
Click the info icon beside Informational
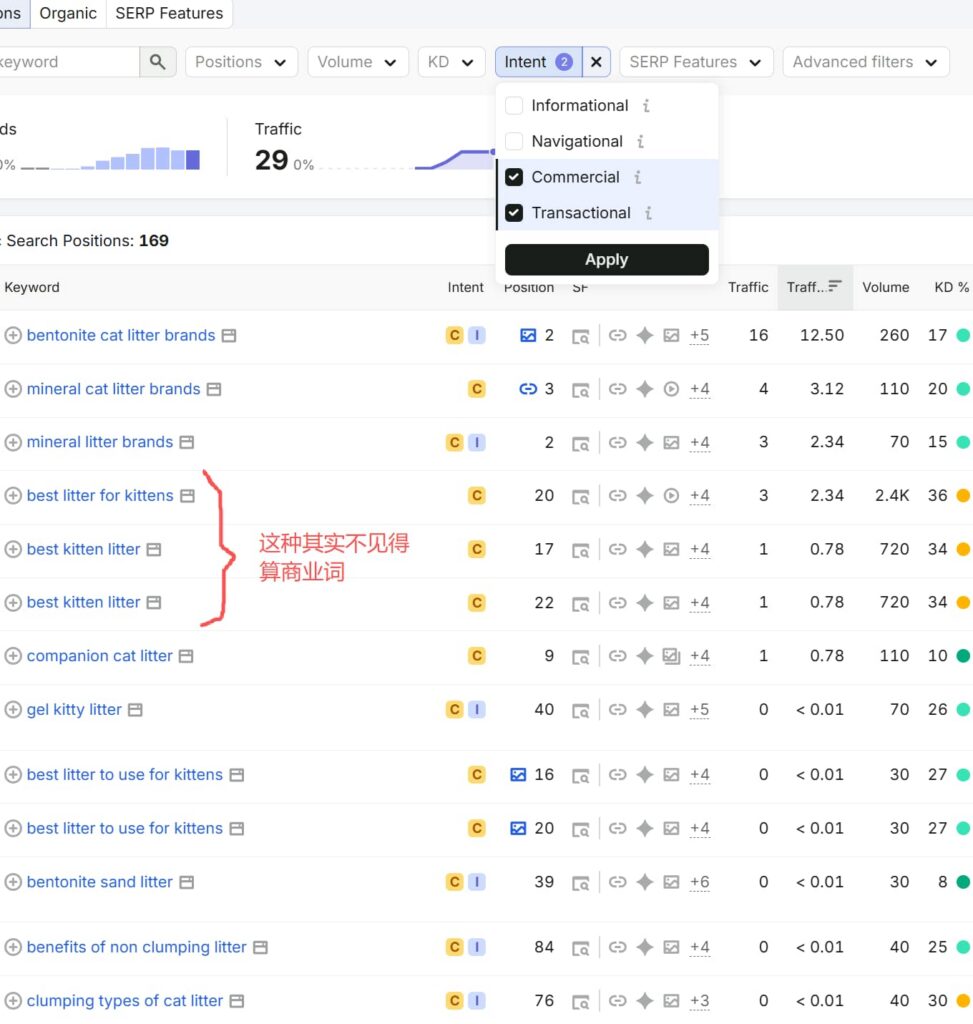tap(646, 106)
